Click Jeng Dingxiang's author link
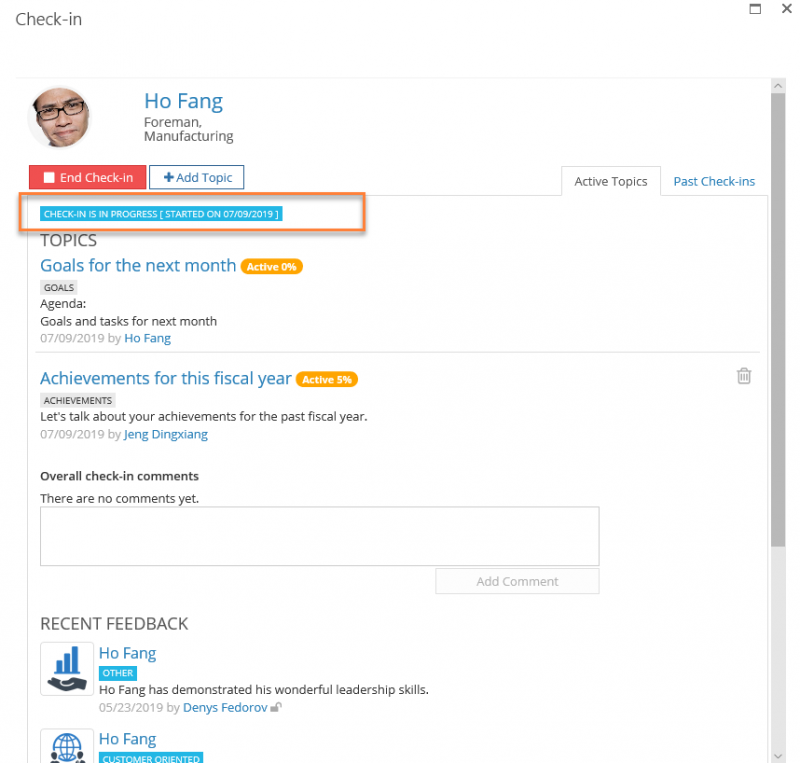The height and width of the screenshot is (763, 800). tap(164, 434)
